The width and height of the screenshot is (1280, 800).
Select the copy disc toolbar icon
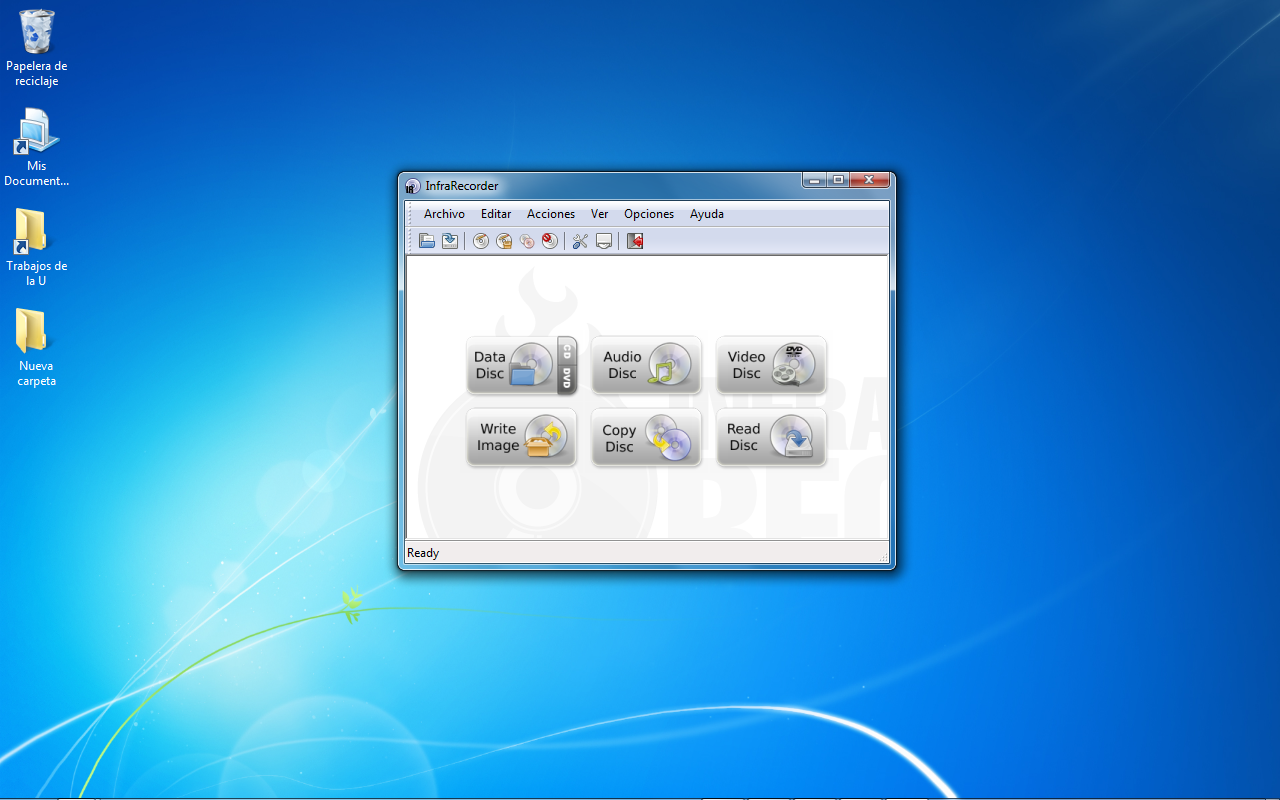527,241
